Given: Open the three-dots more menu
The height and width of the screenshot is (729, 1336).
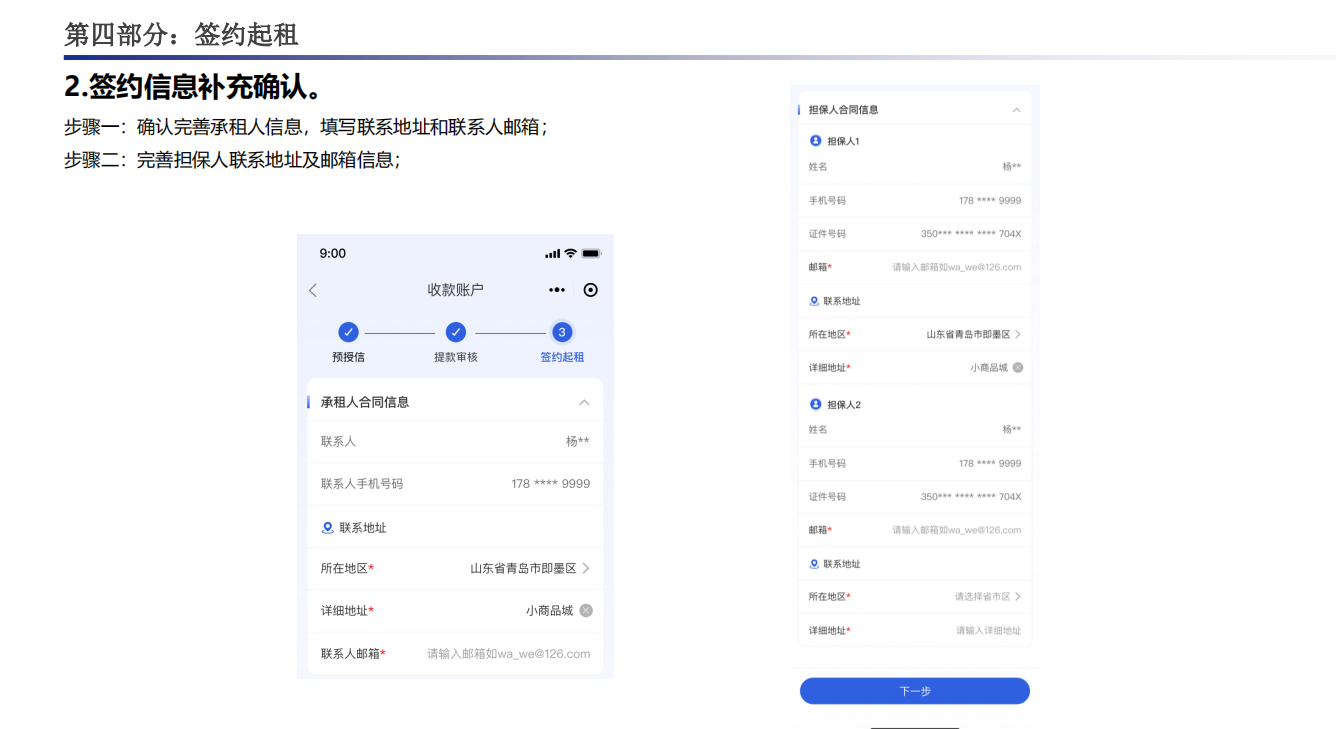Looking at the screenshot, I should (x=557, y=290).
